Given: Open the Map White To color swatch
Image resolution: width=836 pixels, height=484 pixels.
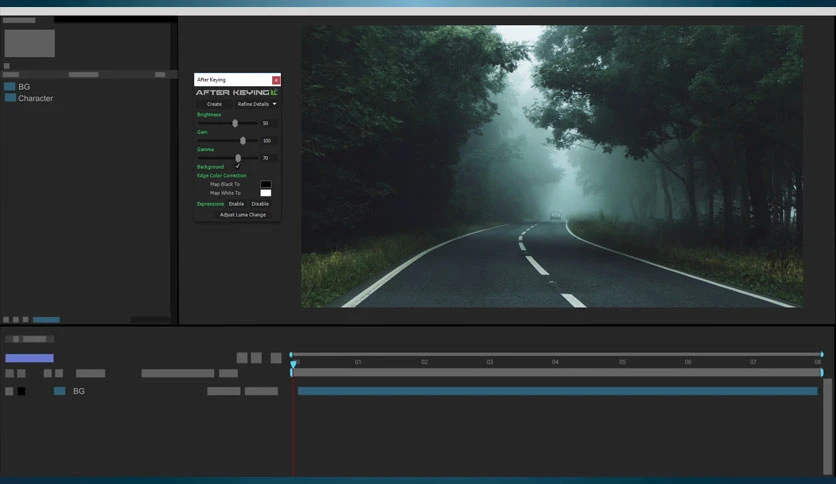Looking at the screenshot, I should point(266,193).
